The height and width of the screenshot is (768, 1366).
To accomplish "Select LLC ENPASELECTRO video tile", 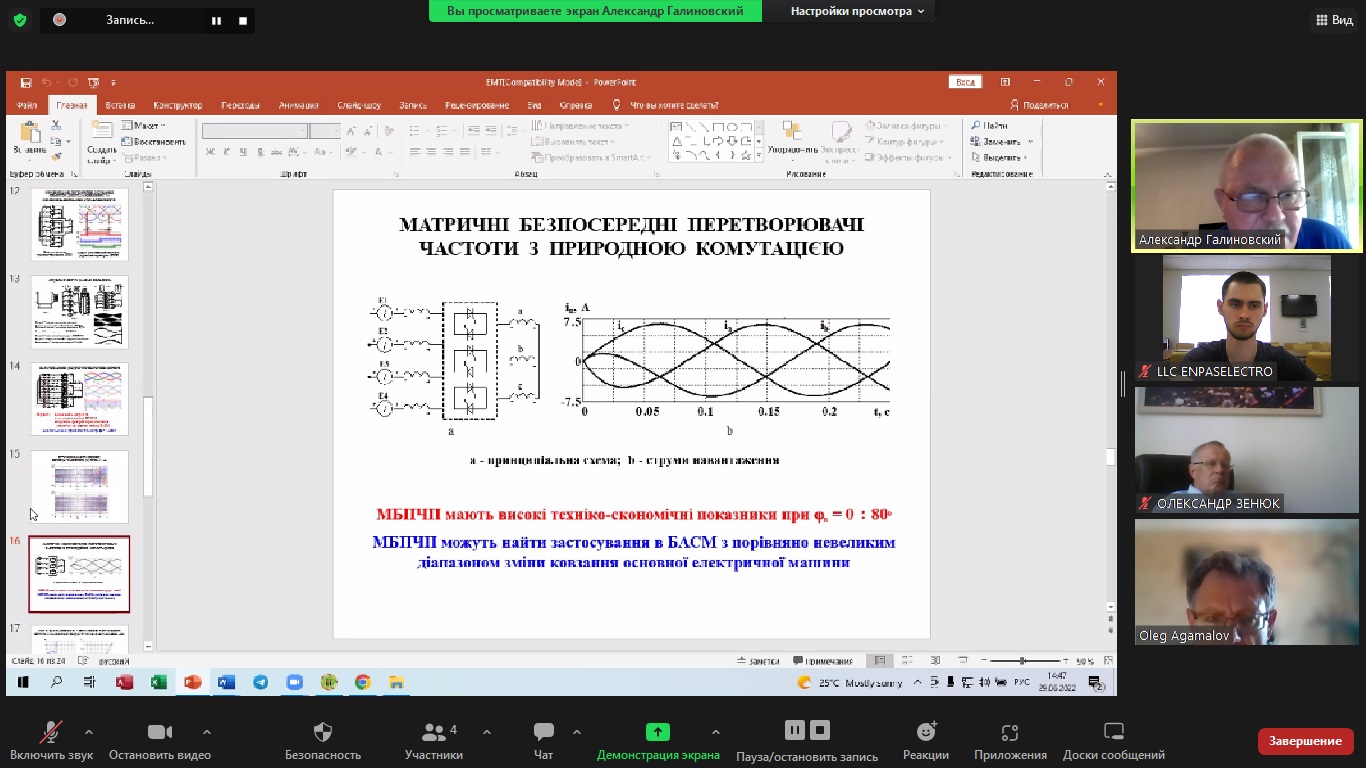I will coord(1246,318).
